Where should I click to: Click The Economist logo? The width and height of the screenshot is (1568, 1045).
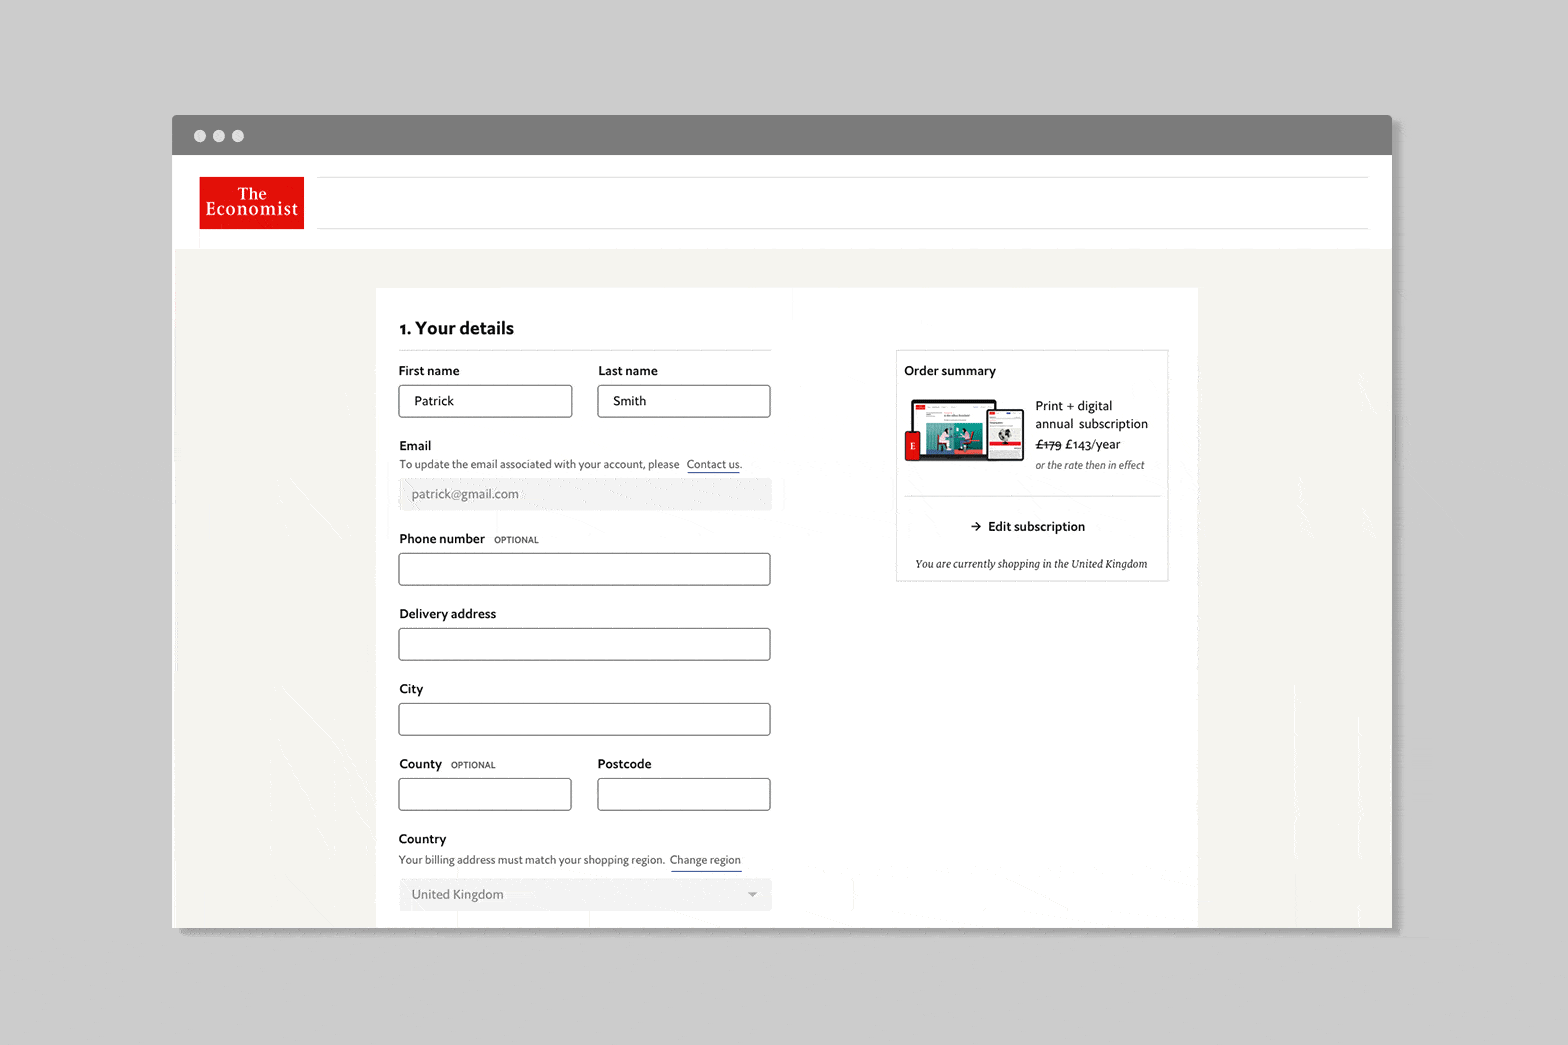click(x=252, y=203)
